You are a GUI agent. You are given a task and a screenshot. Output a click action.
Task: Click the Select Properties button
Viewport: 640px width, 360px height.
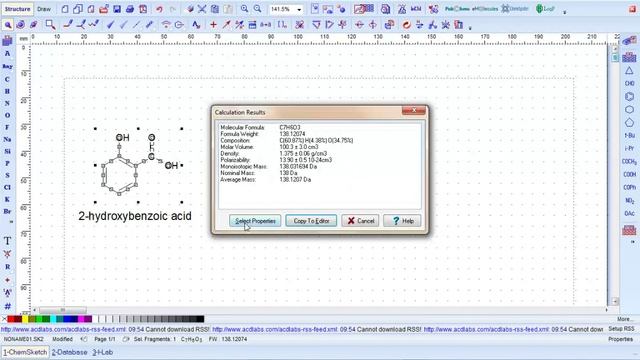click(255, 221)
